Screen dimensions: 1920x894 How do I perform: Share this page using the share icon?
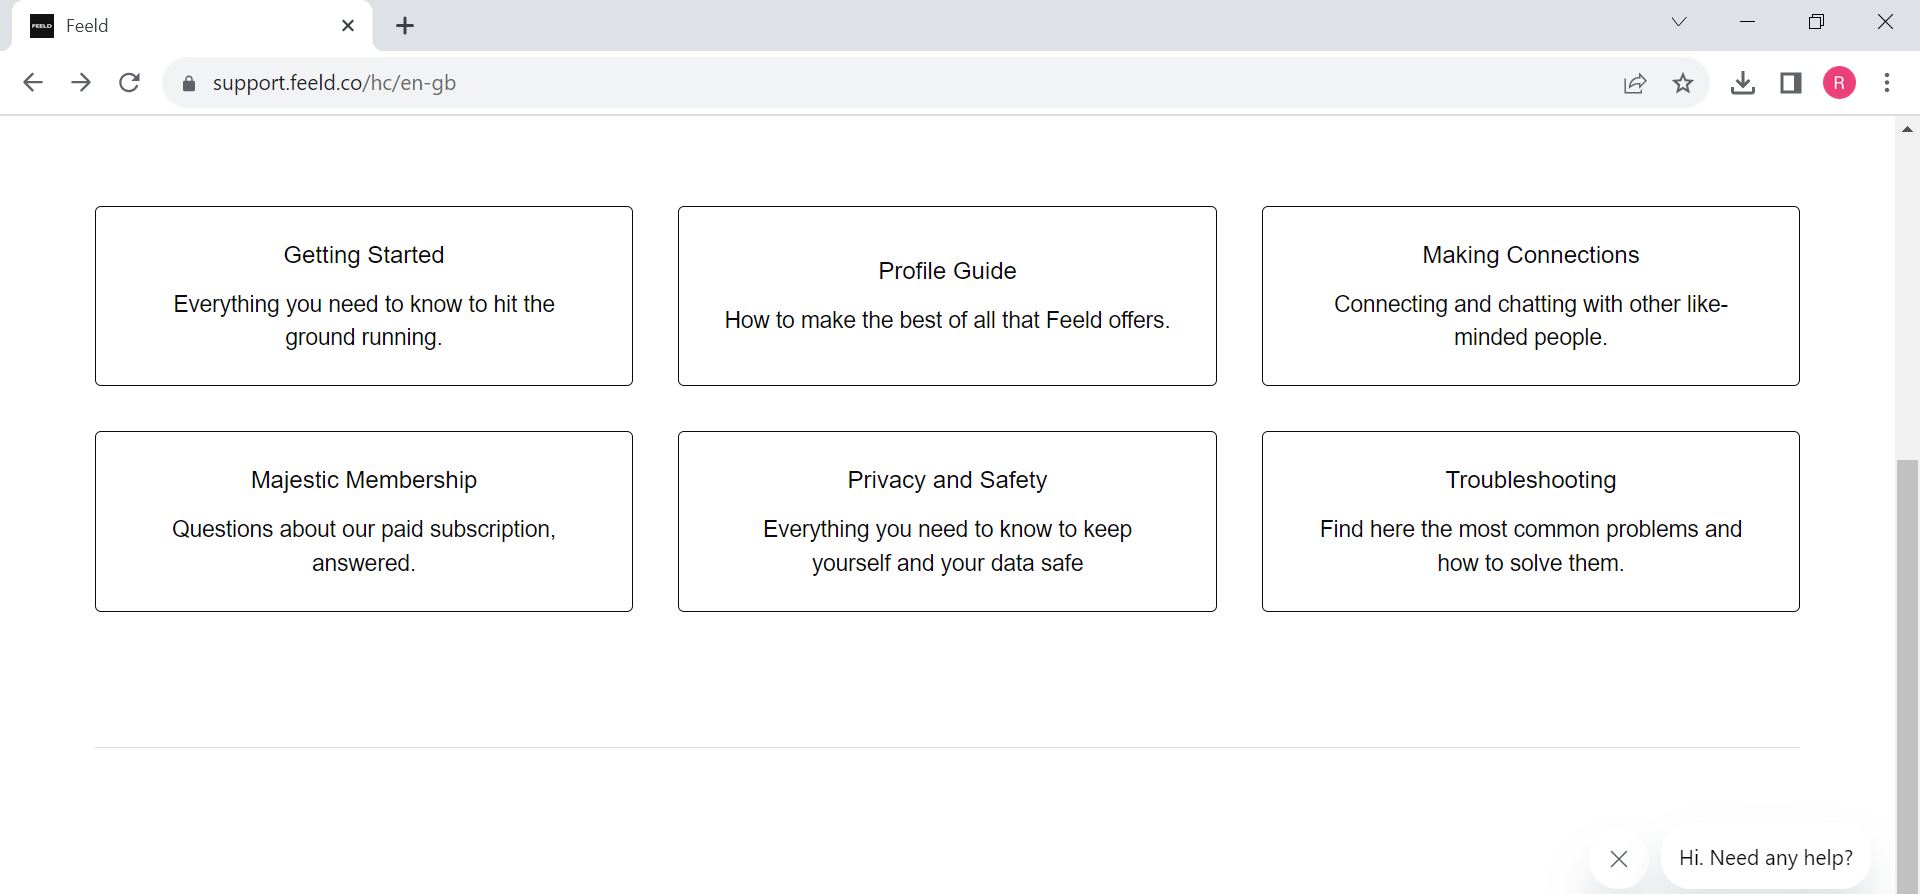(1635, 83)
